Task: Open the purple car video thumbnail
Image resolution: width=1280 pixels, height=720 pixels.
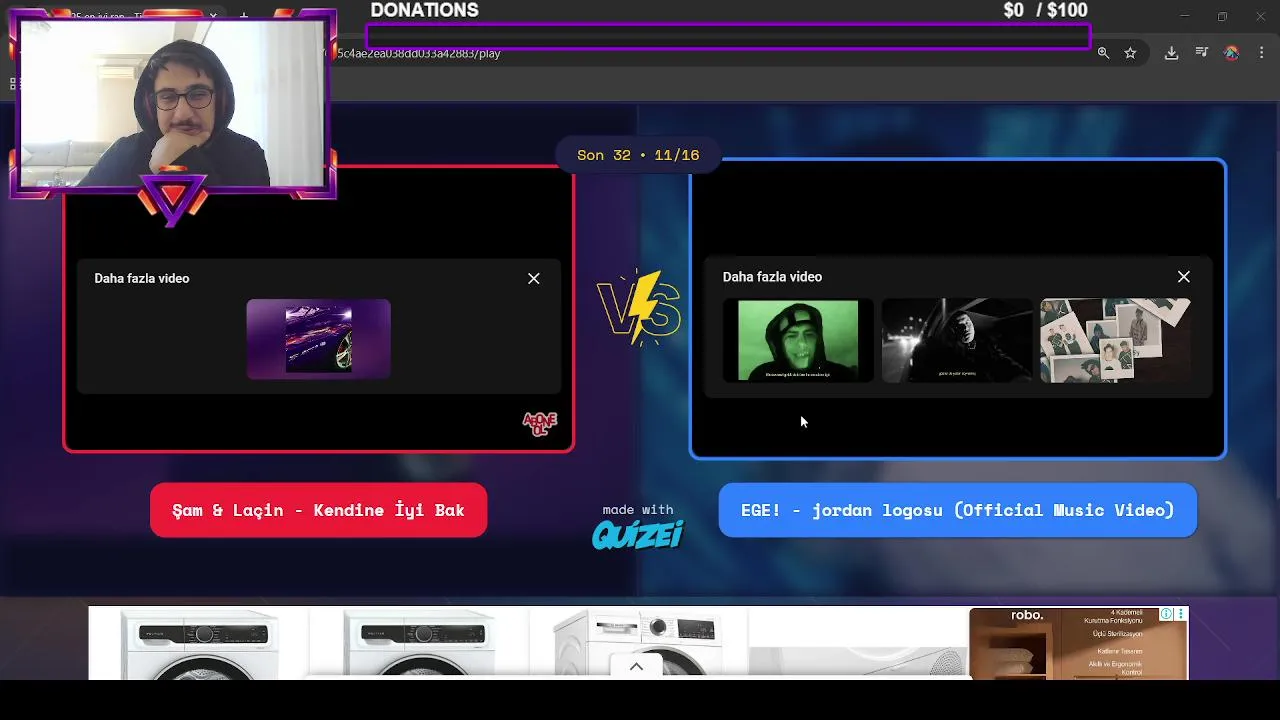Action: click(319, 339)
